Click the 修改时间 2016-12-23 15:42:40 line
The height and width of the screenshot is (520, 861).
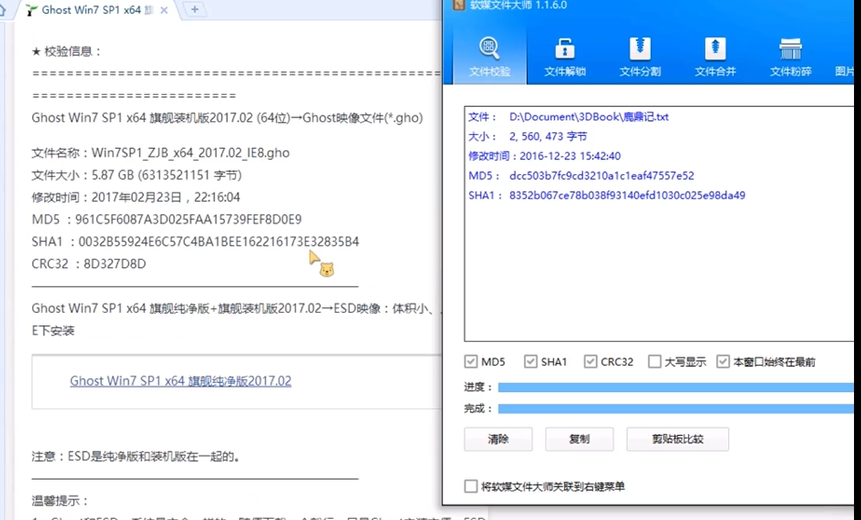[545, 156]
